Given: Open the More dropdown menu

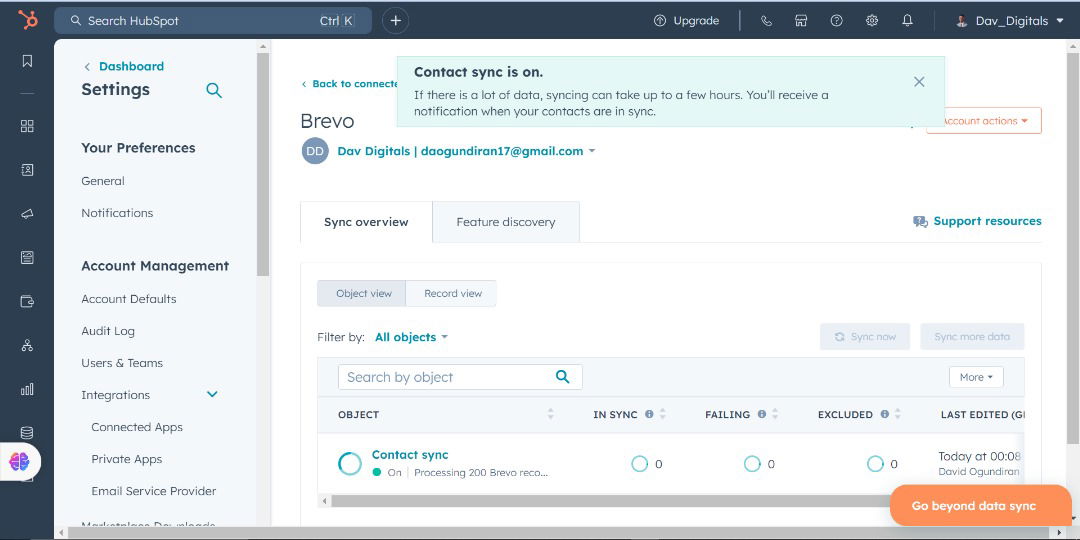Looking at the screenshot, I should (975, 377).
